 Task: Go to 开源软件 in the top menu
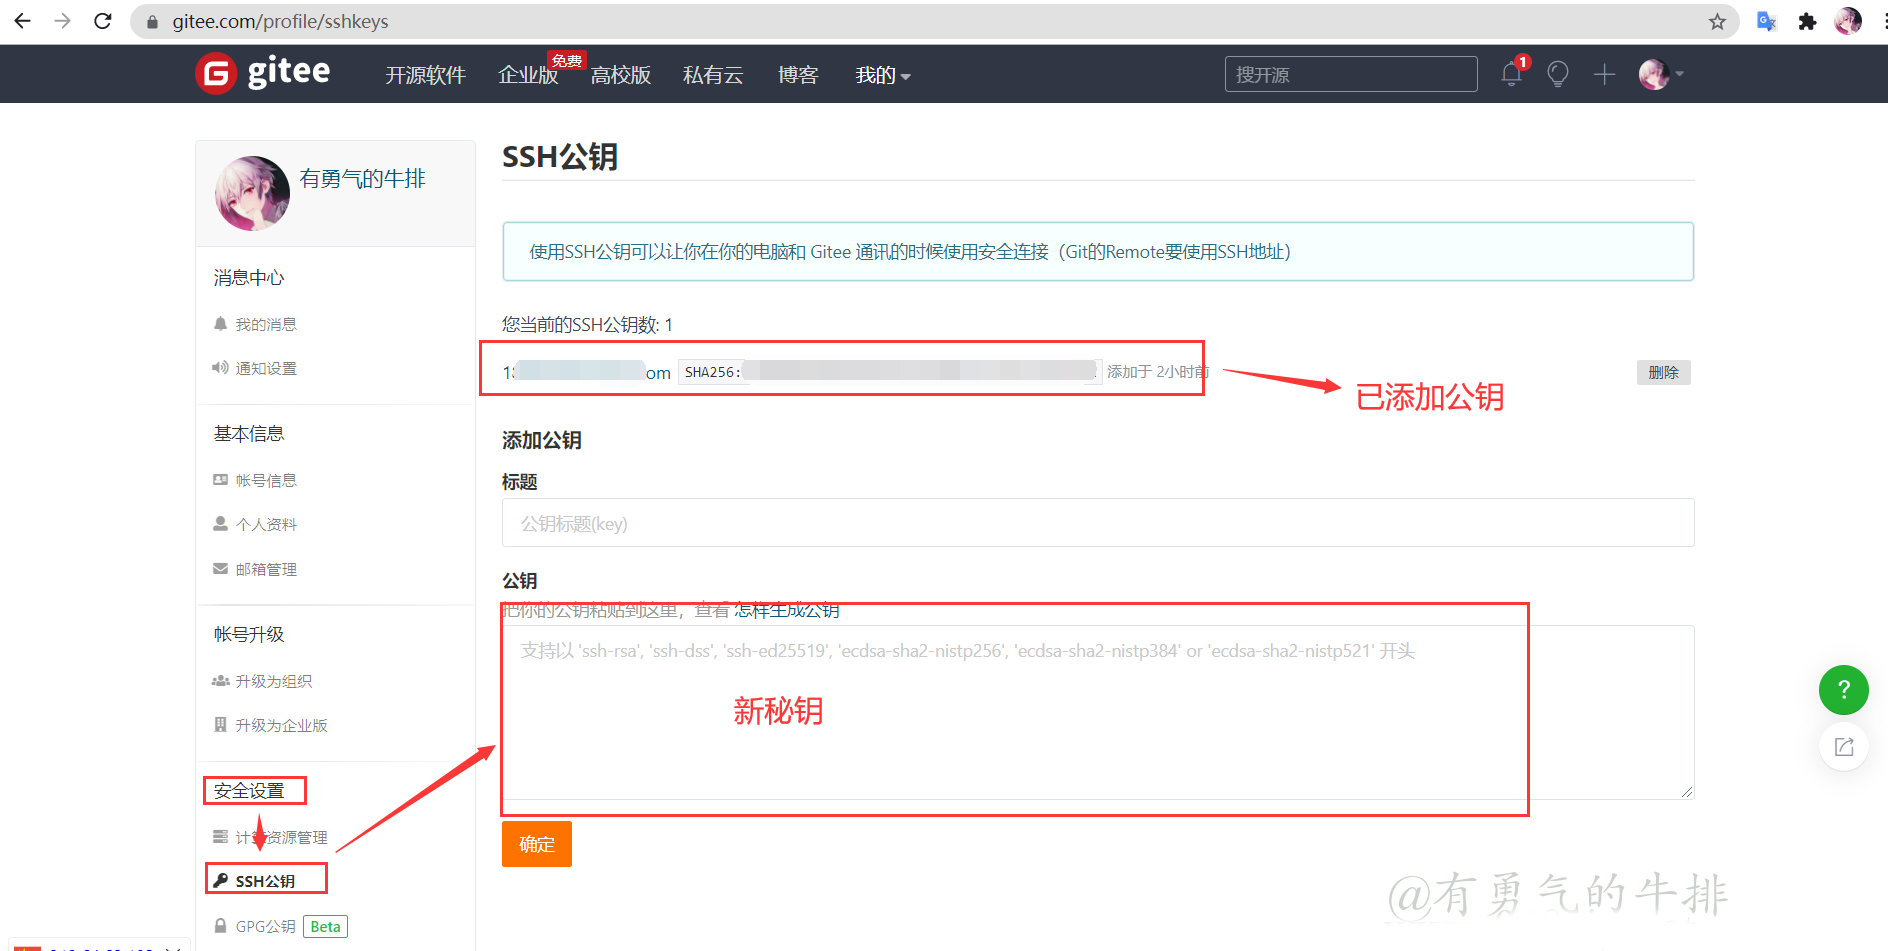[425, 75]
